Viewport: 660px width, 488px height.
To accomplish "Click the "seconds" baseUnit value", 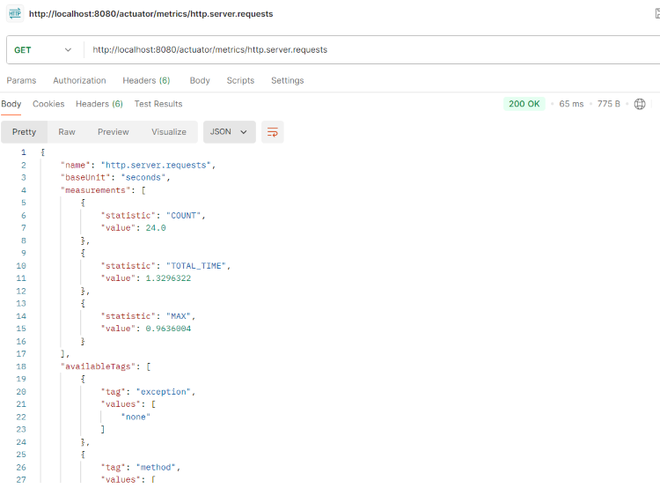I will click(x=143, y=178).
